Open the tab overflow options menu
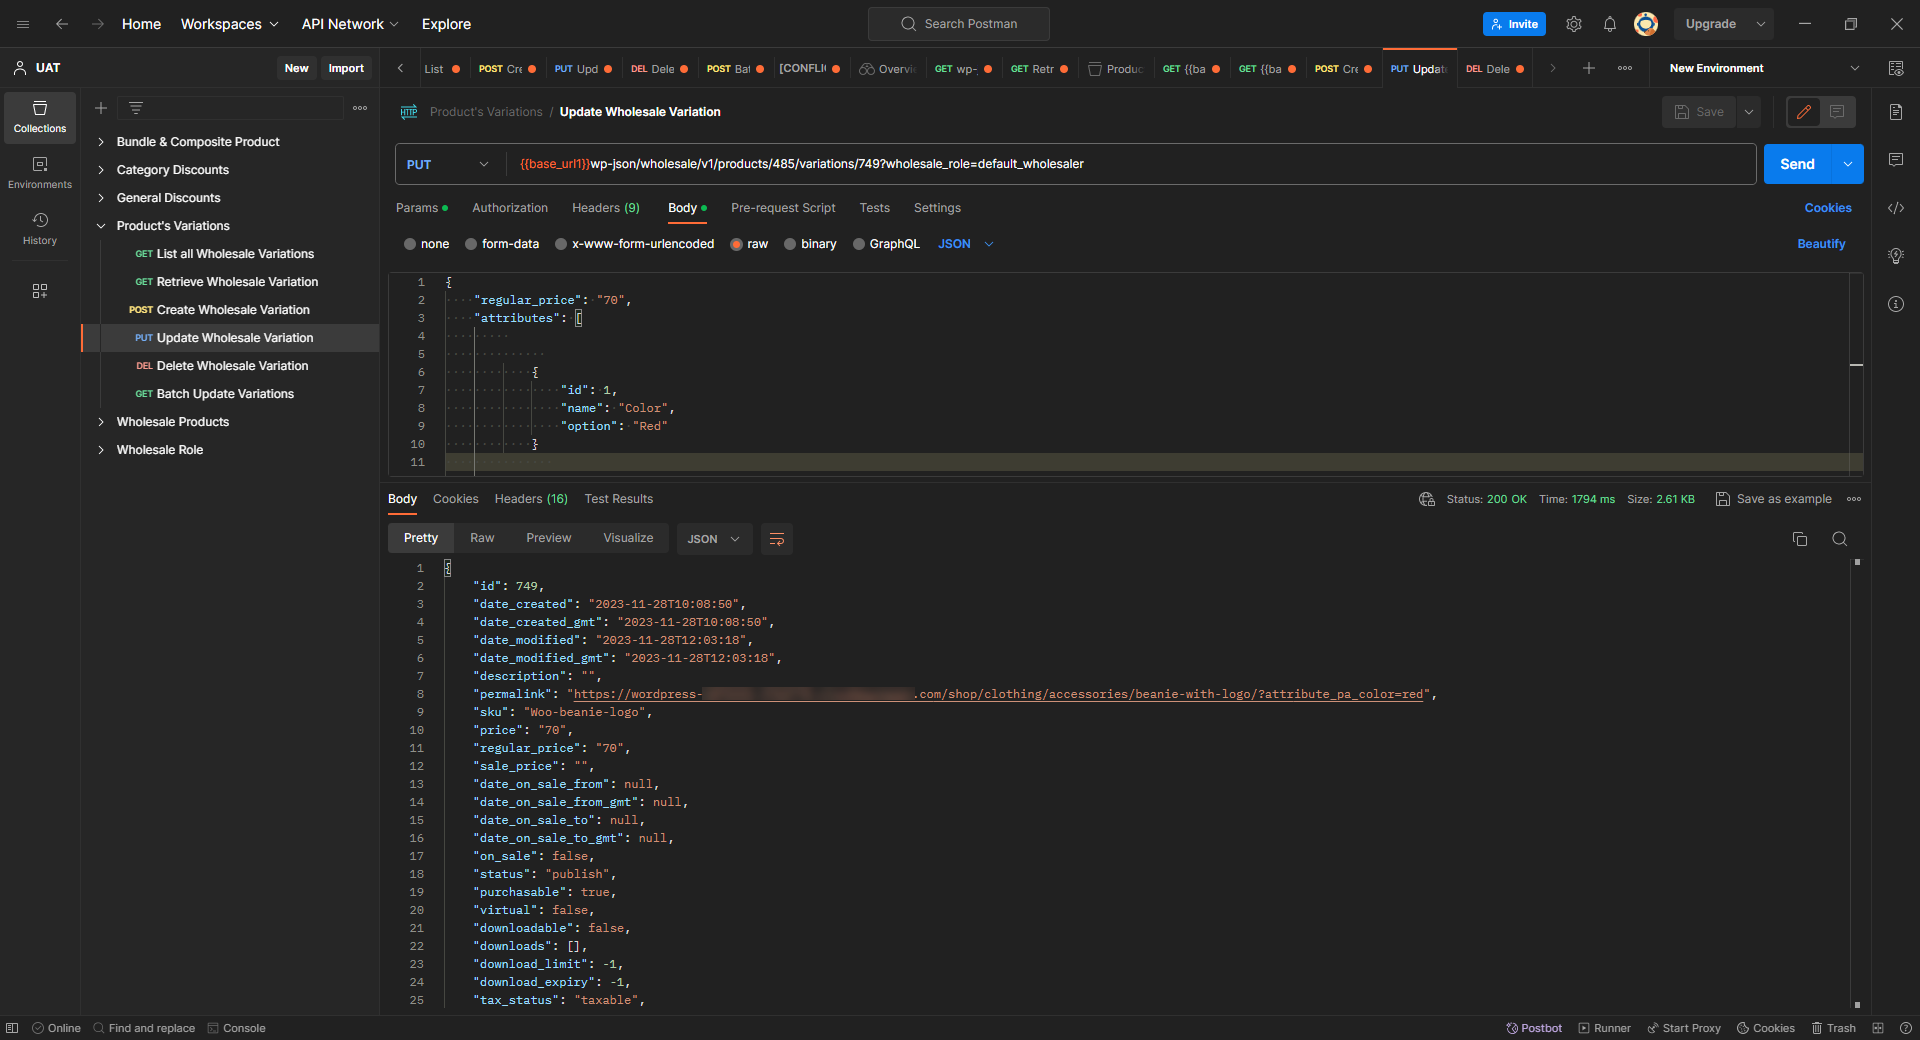This screenshot has width=1920, height=1040. click(x=1625, y=68)
